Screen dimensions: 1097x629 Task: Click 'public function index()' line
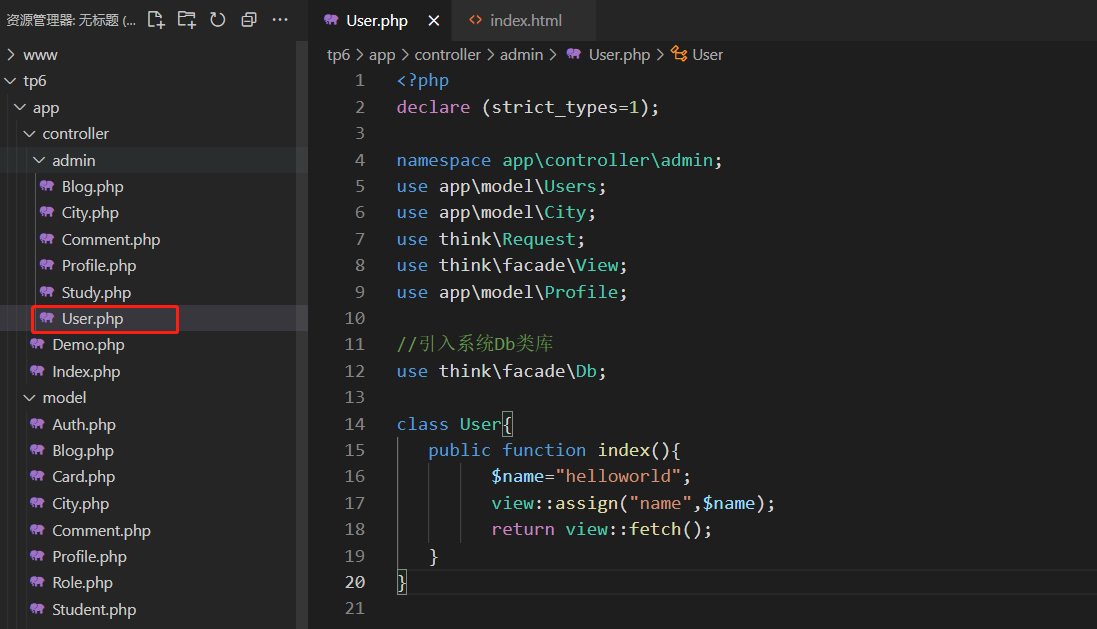tap(554, 451)
